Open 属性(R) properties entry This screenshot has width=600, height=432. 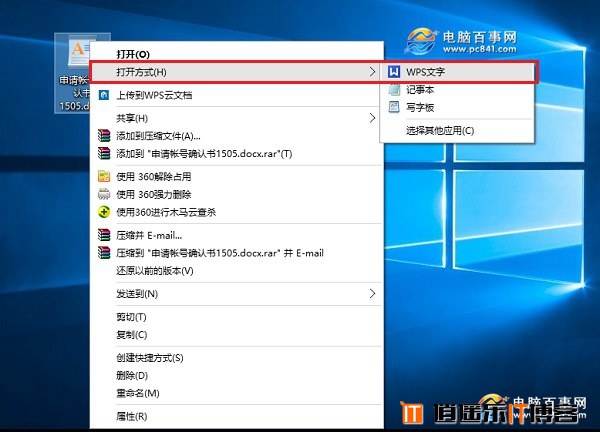click(x=236, y=416)
